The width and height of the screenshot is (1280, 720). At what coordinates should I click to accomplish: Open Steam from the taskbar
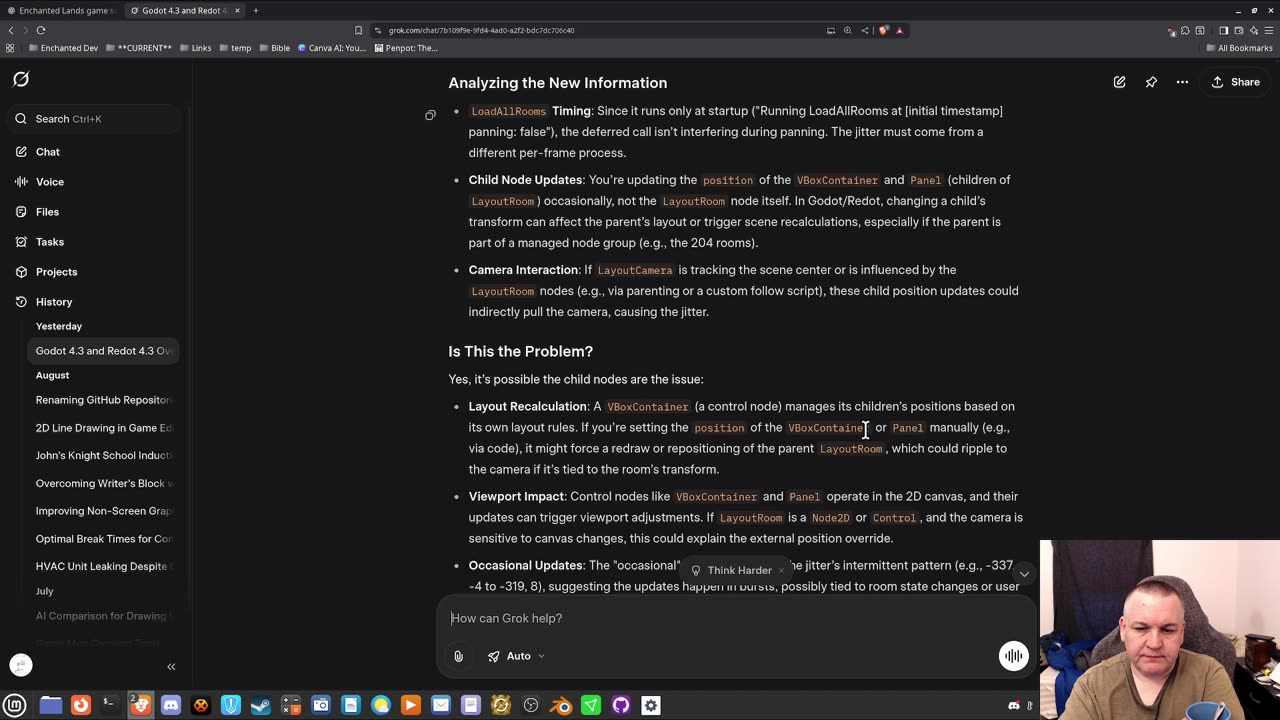pyautogui.click(x=261, y=705)
